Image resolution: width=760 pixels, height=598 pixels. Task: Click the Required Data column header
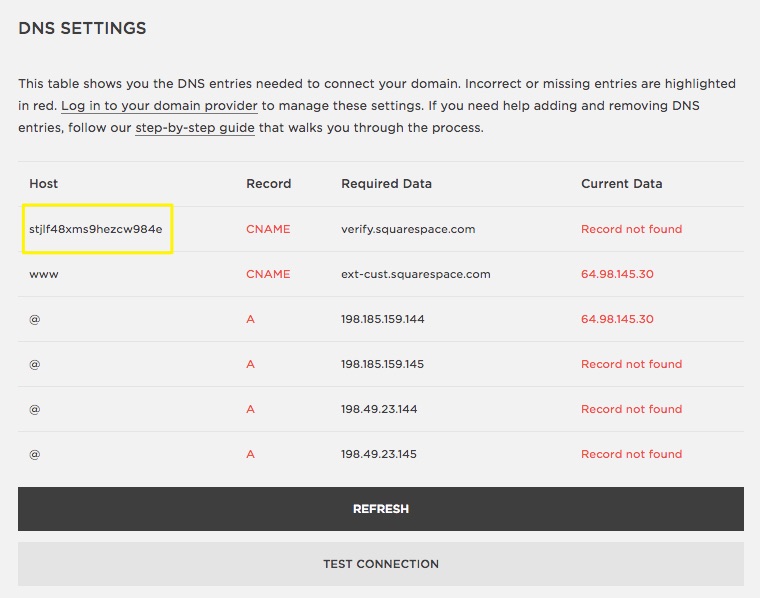pyautogui.click(x=386, y=184)
